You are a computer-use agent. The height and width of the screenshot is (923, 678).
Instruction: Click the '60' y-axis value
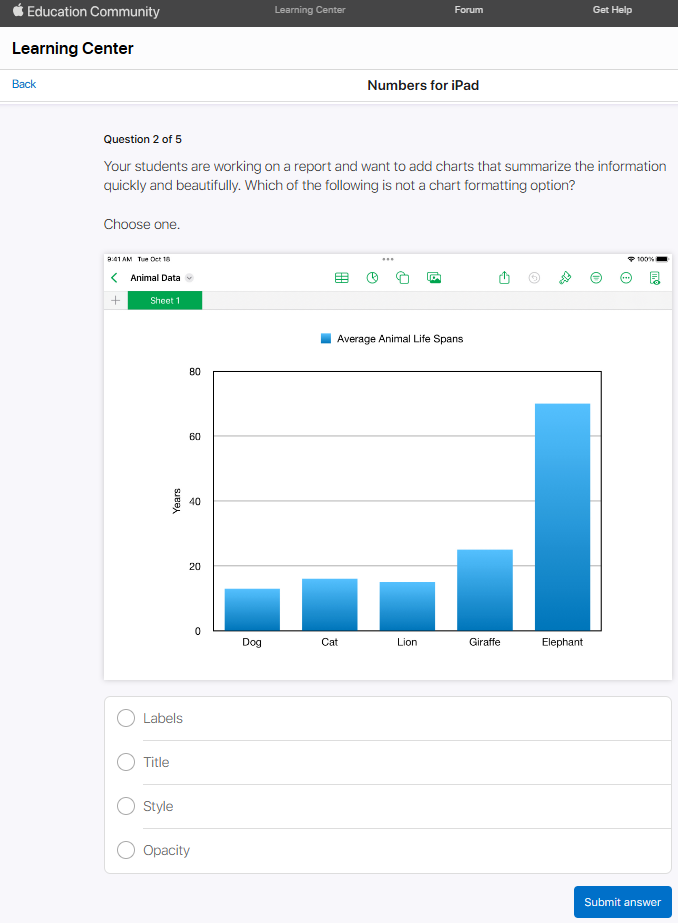[195, 436]
